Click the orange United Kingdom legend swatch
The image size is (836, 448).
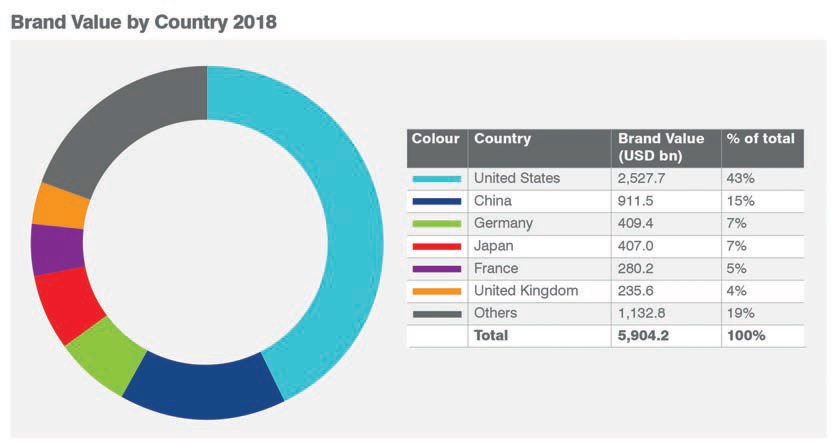[x=437, y=291]
